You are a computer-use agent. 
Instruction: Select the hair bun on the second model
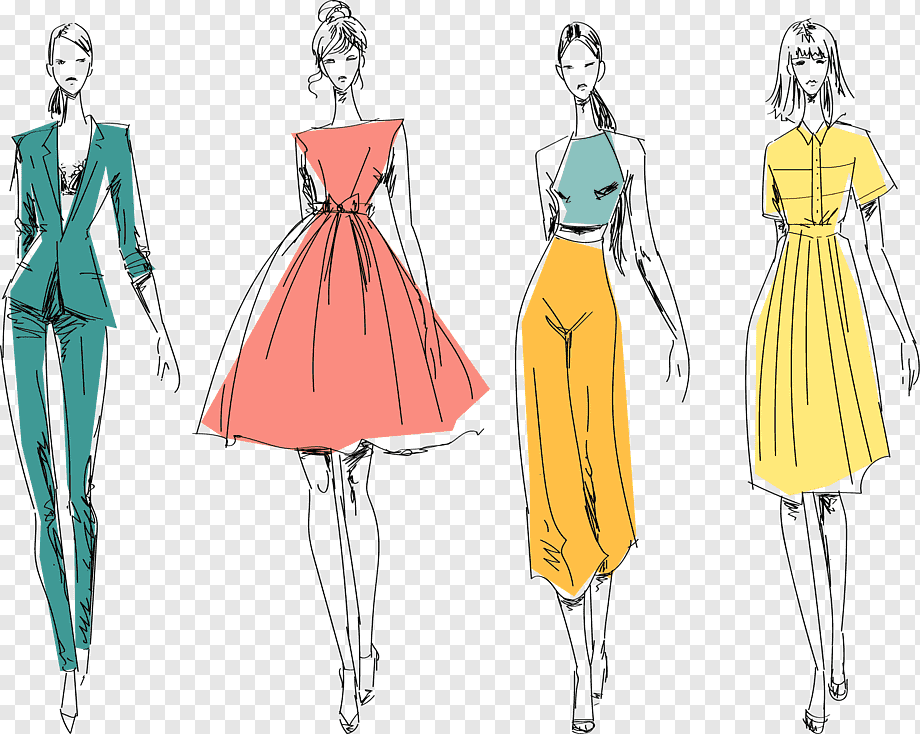point(333,14)
